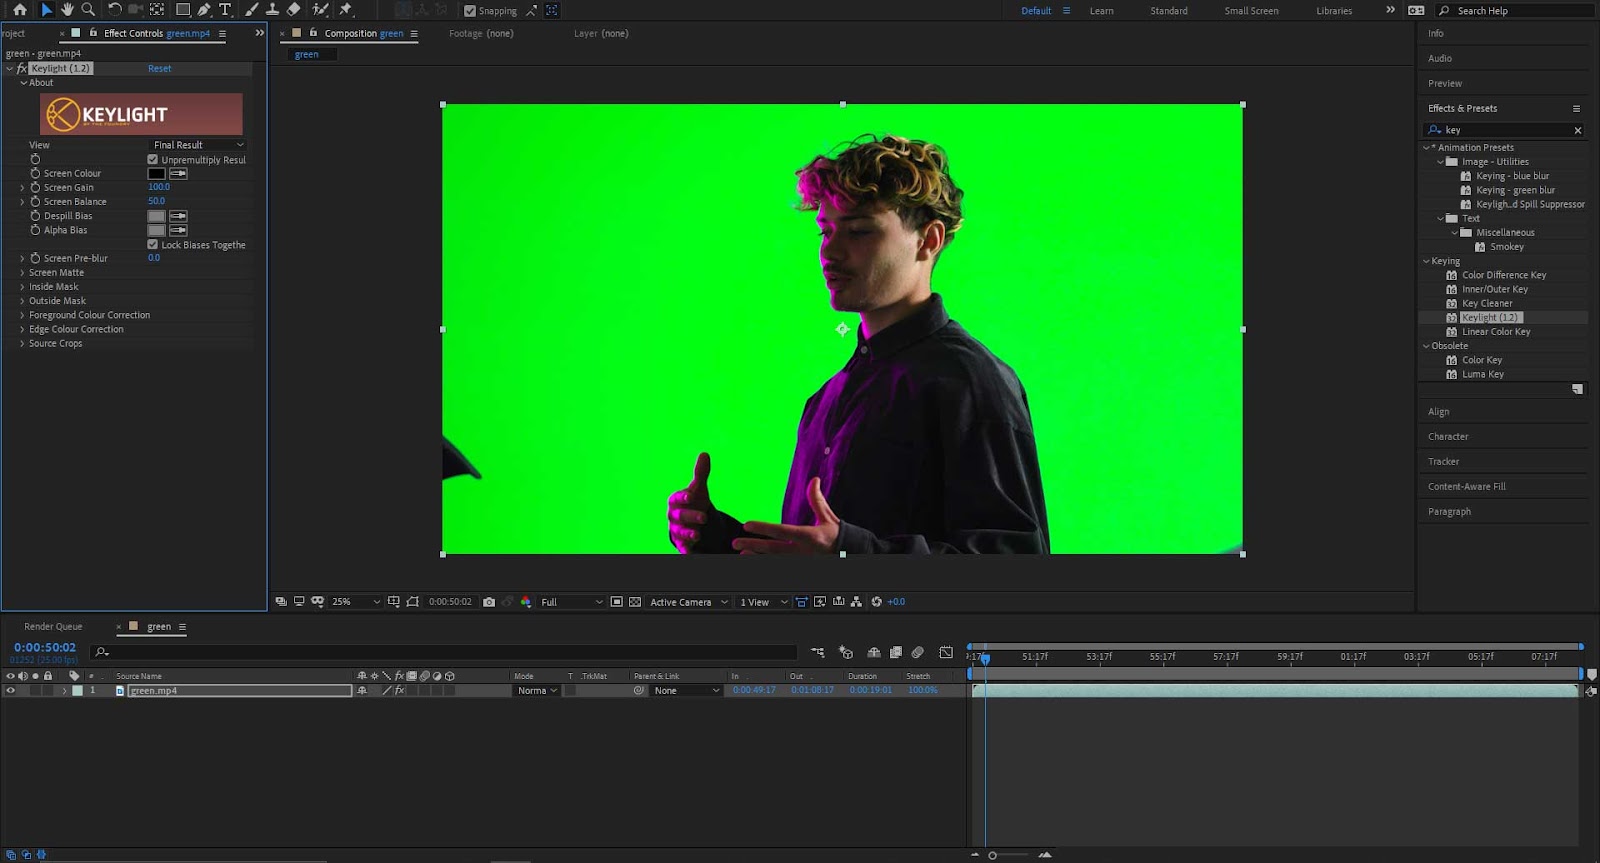Switch to the Libraries workspace

pos(1334,11)
